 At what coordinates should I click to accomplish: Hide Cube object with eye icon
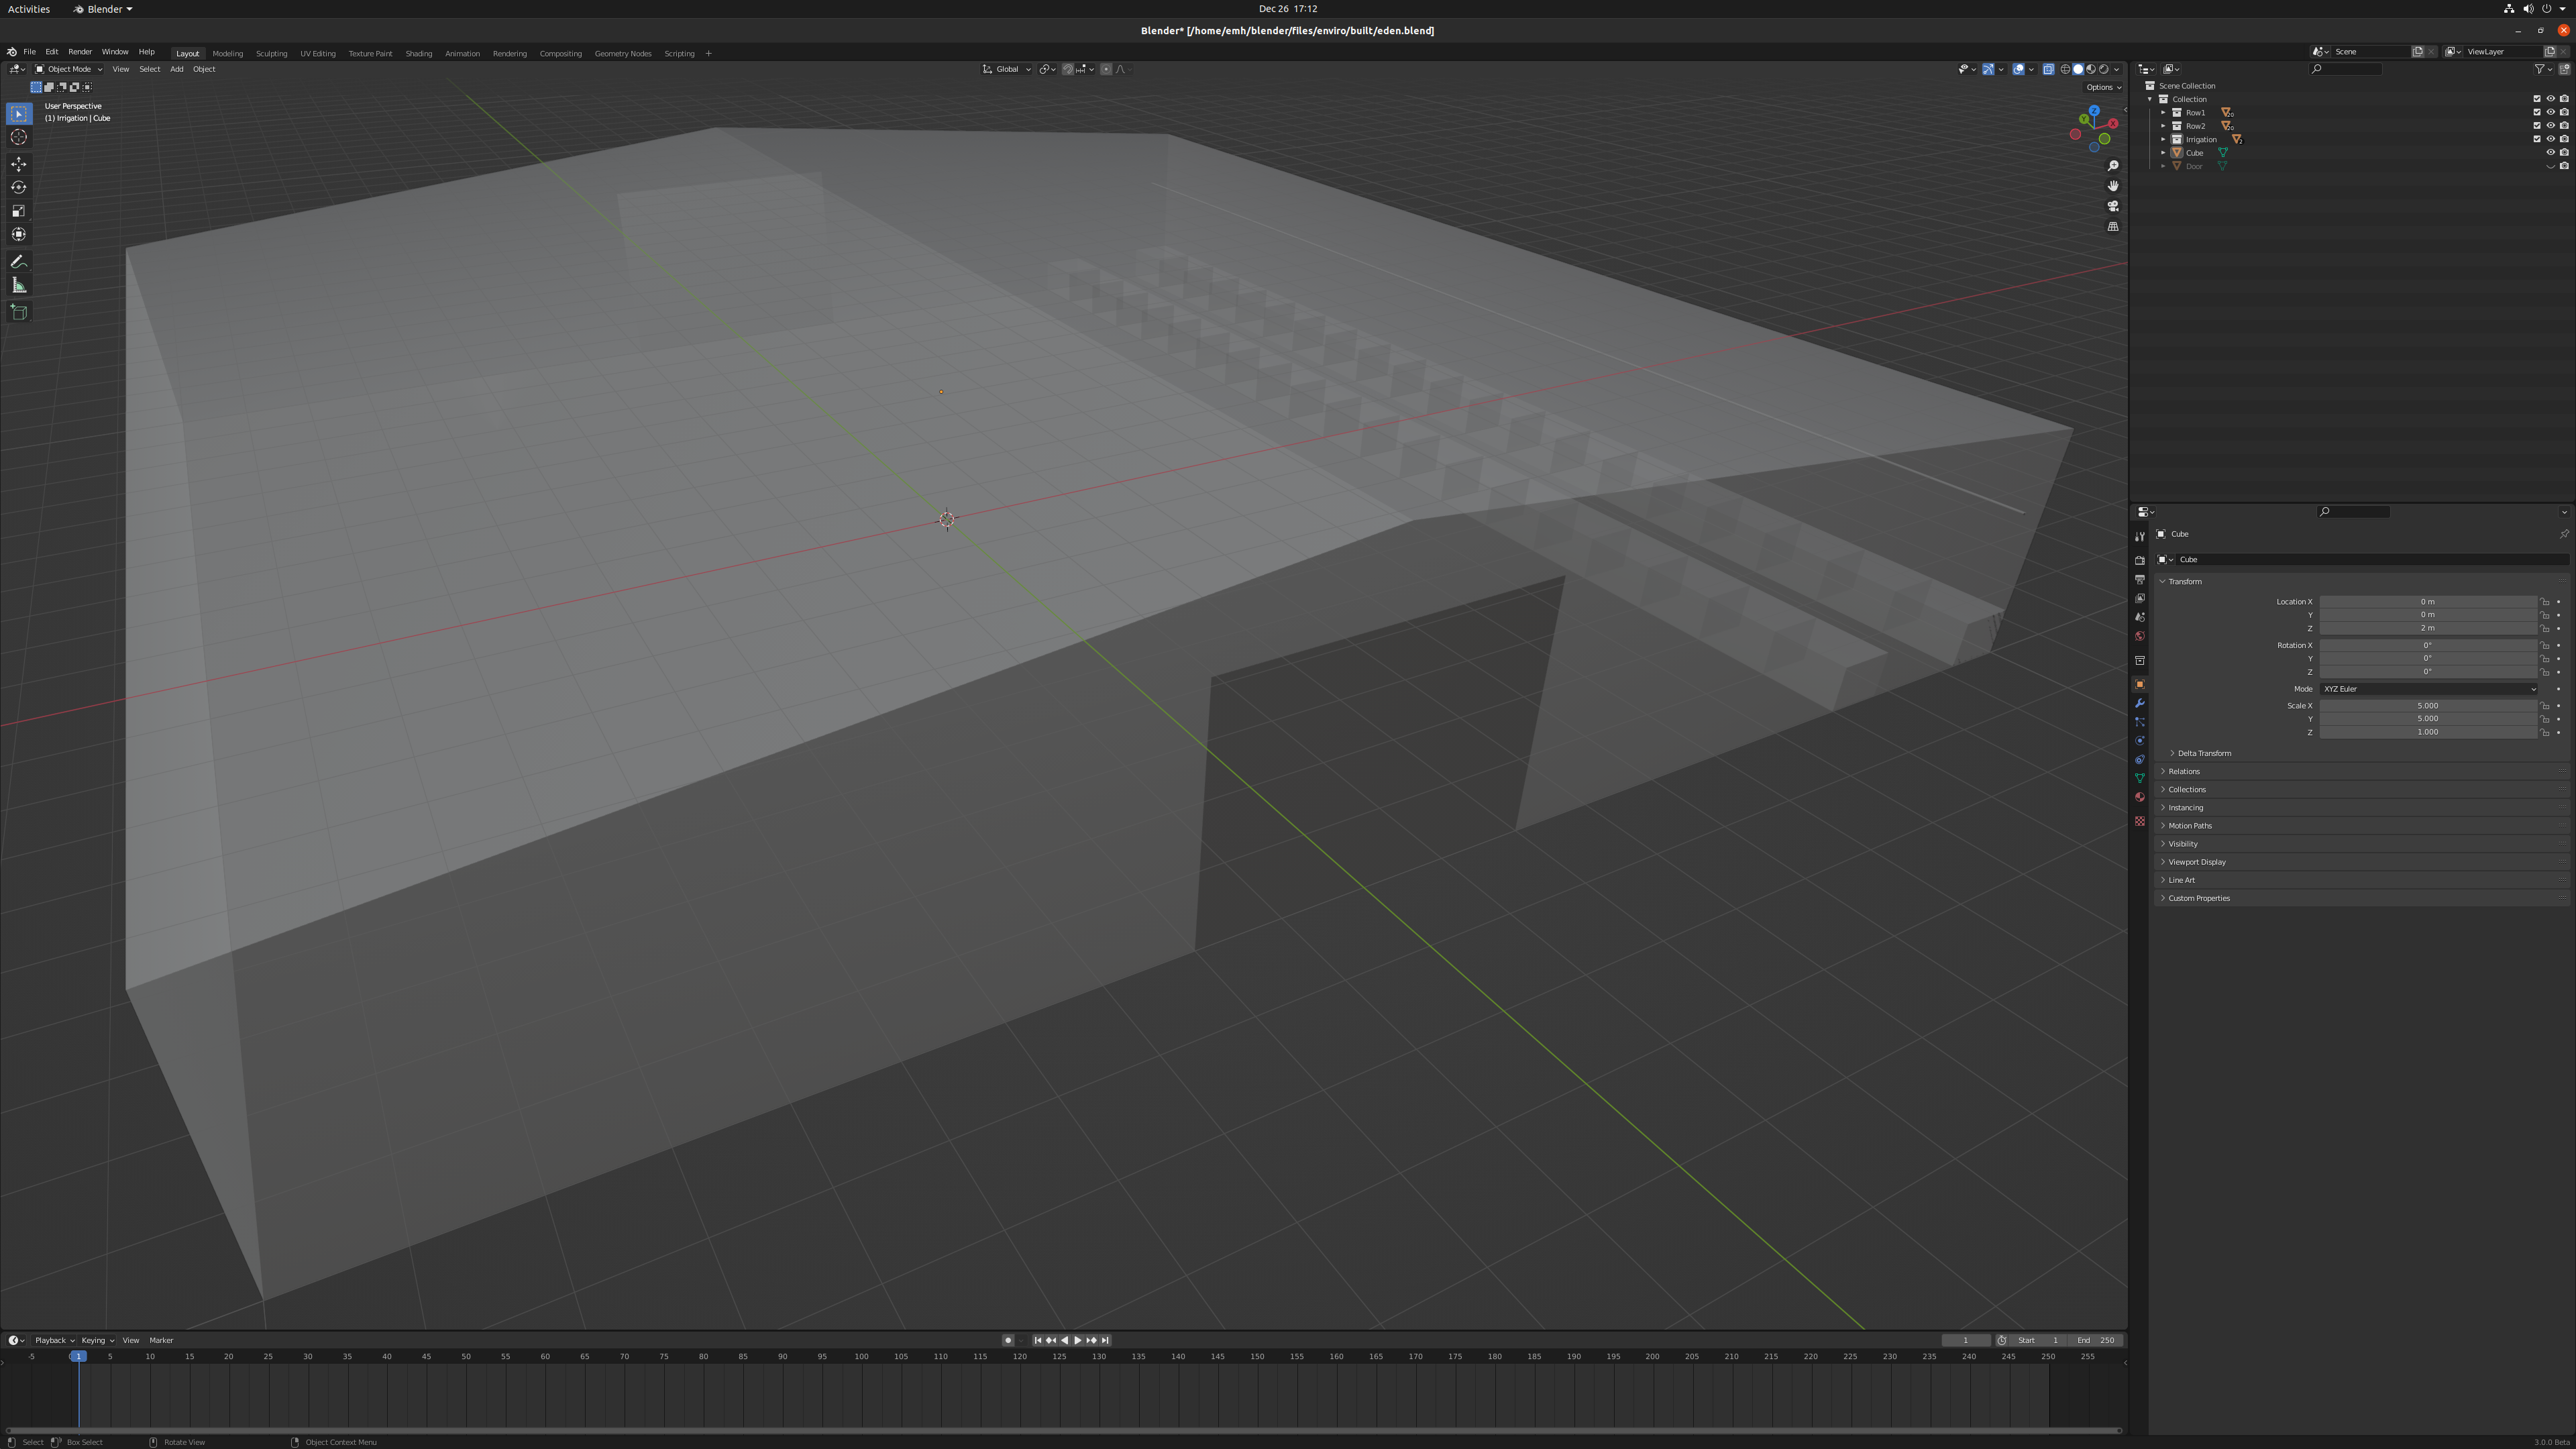pos(2550,153)
